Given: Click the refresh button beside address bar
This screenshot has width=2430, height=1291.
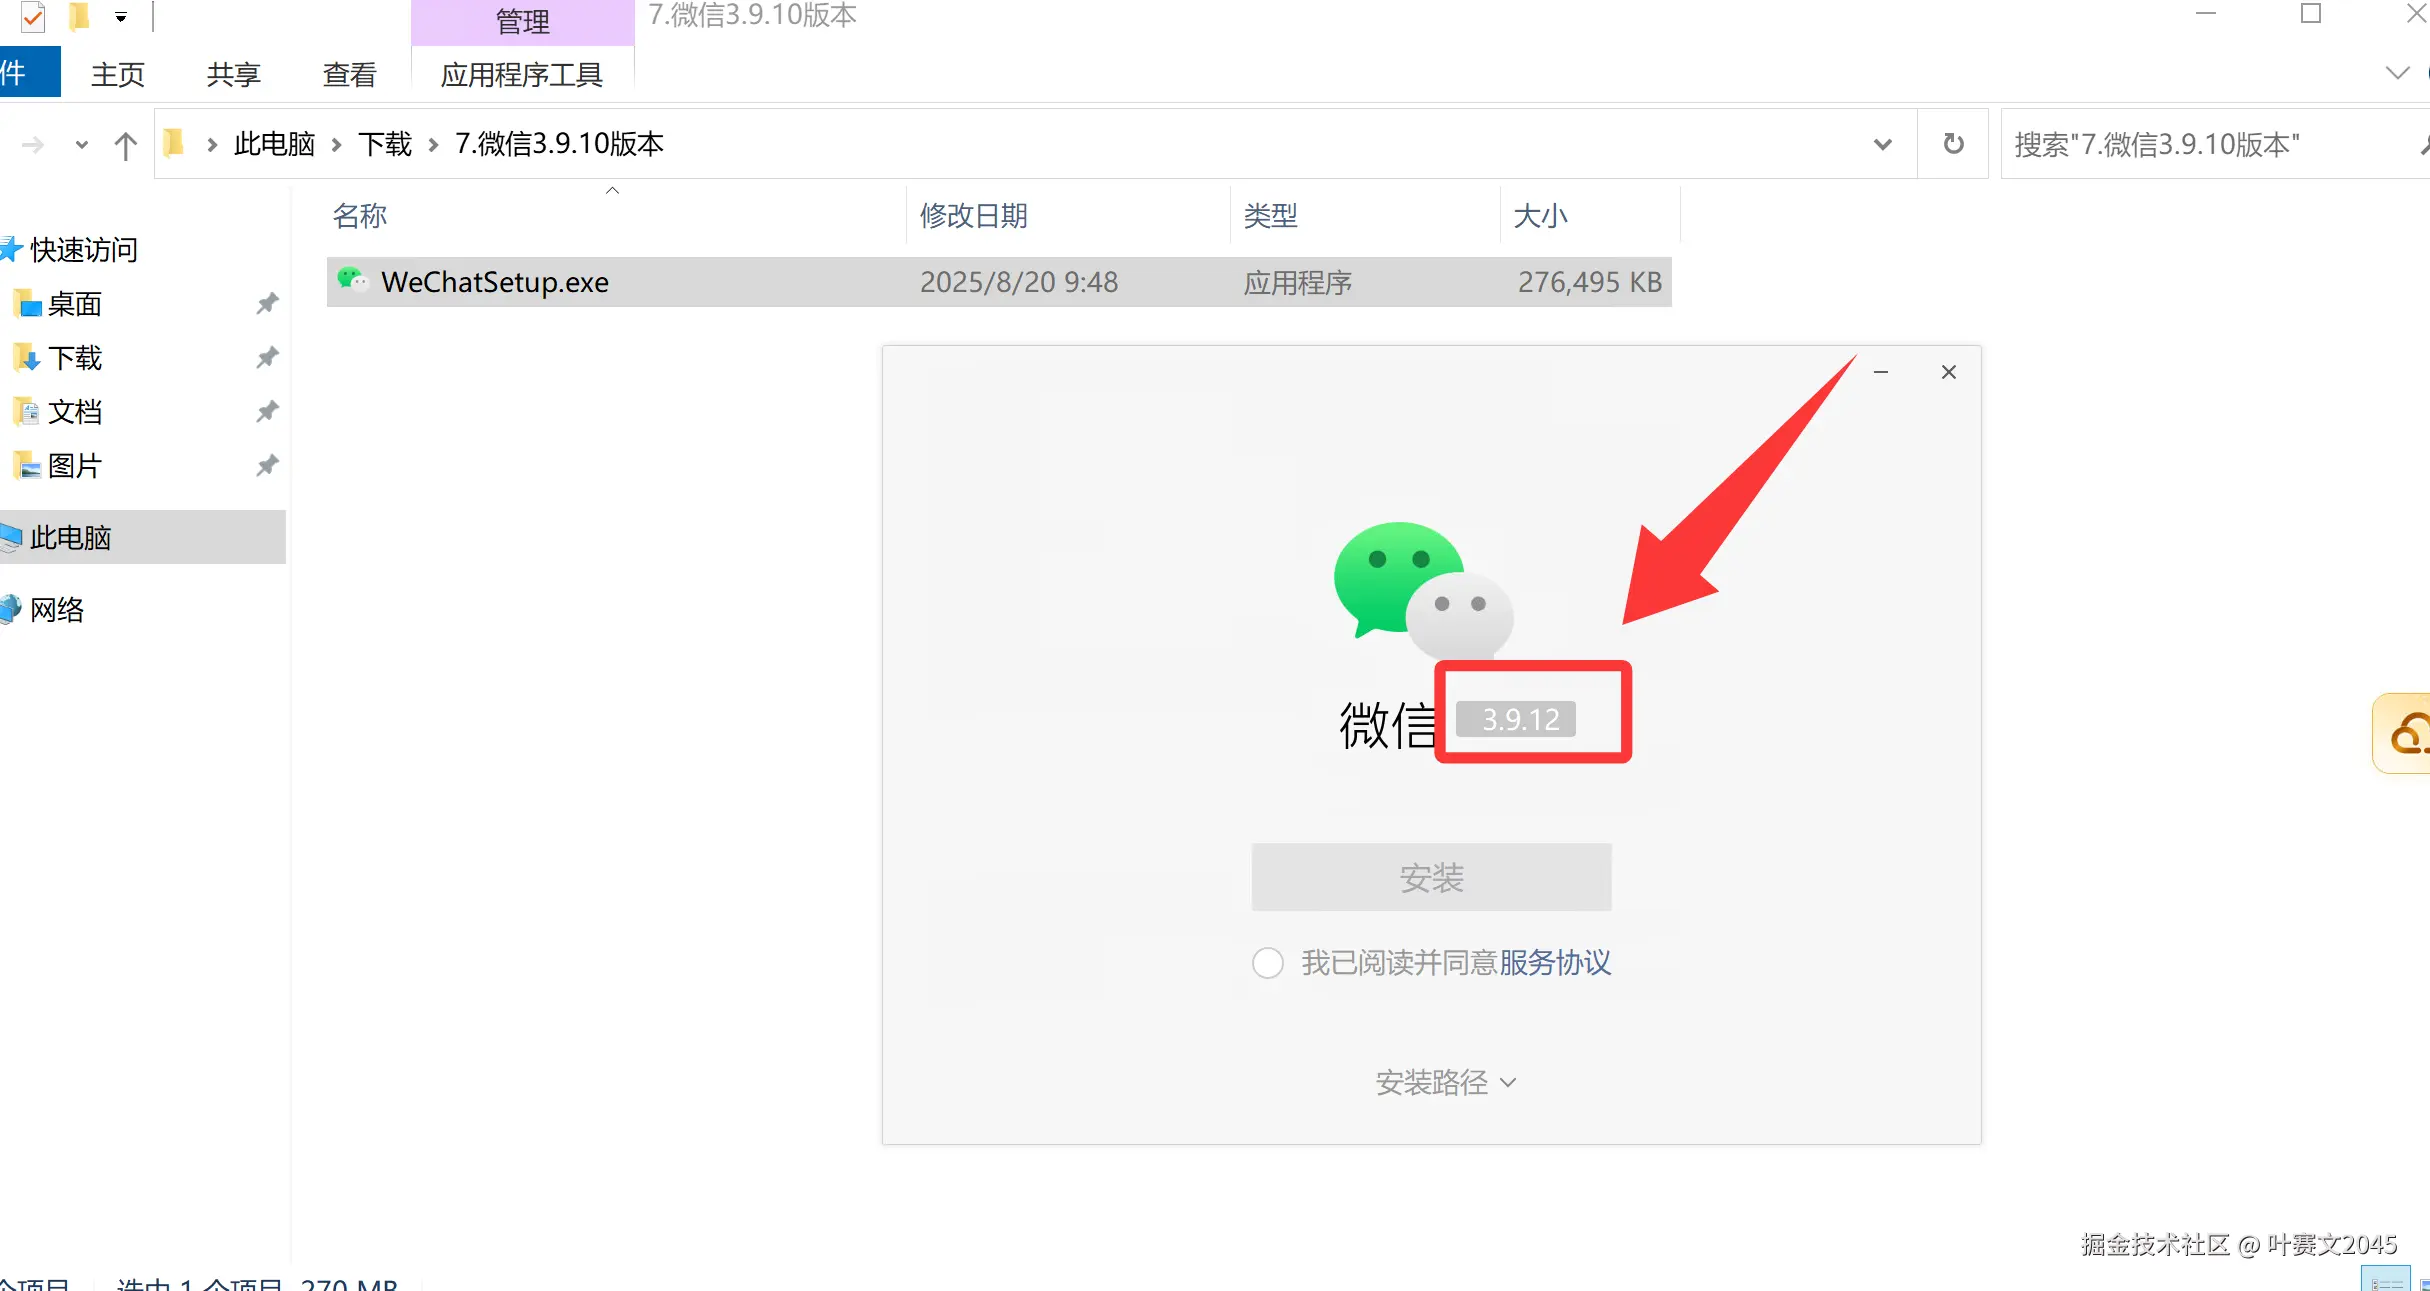Looking at the screenshot, I should pyautogui.click(x=1952, y=144).
